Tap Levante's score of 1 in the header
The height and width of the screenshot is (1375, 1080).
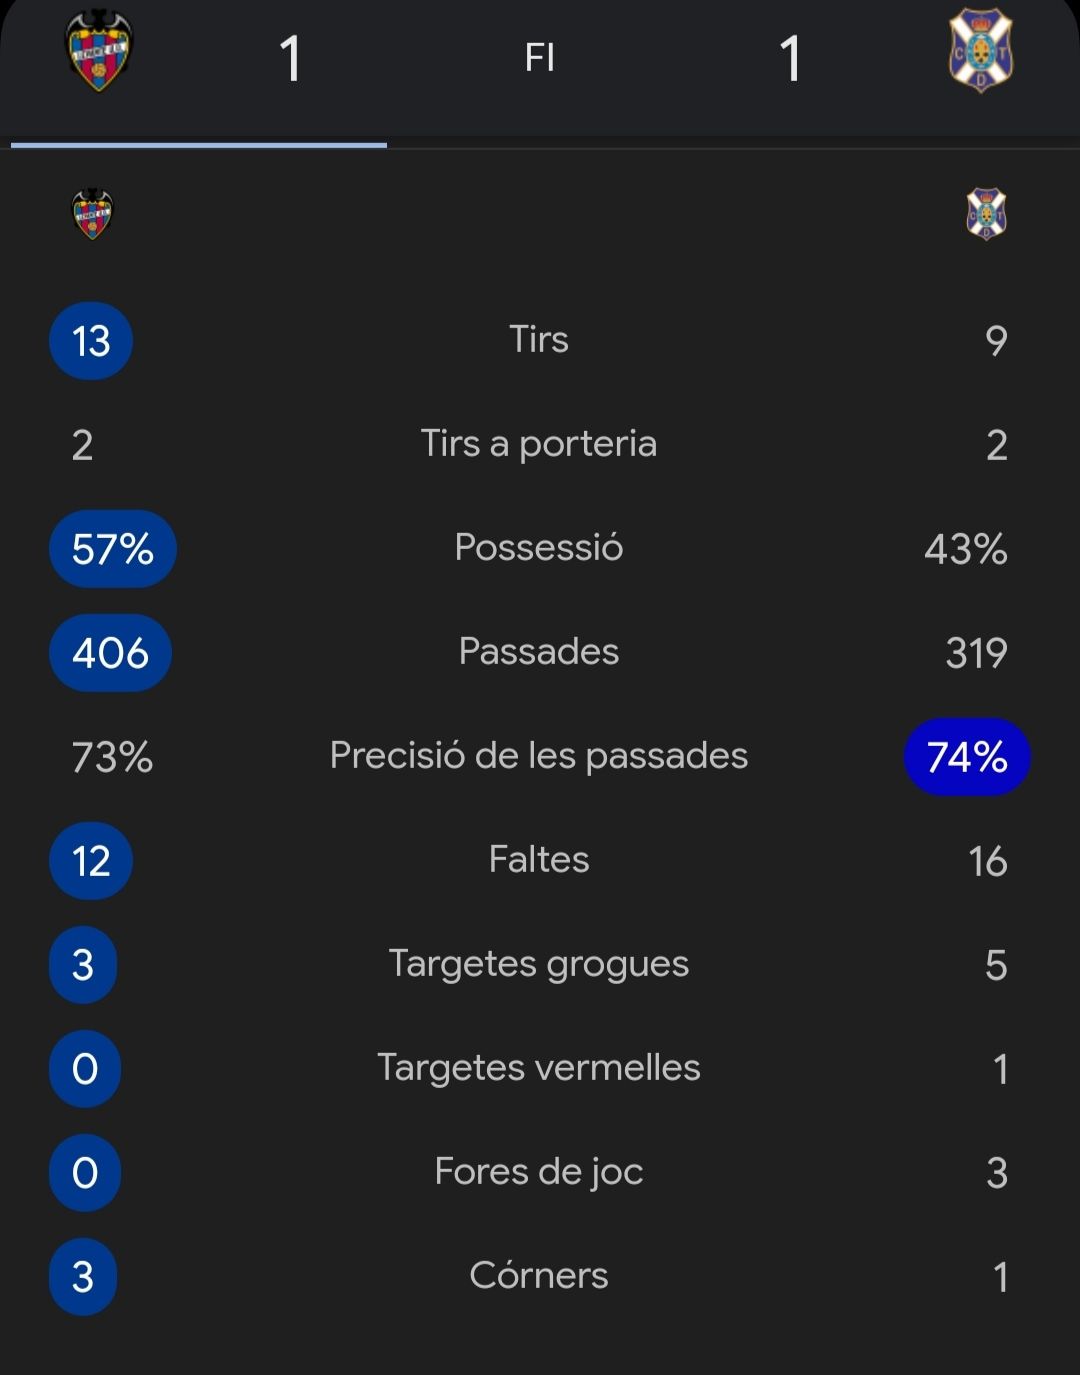tap(291, 58)
